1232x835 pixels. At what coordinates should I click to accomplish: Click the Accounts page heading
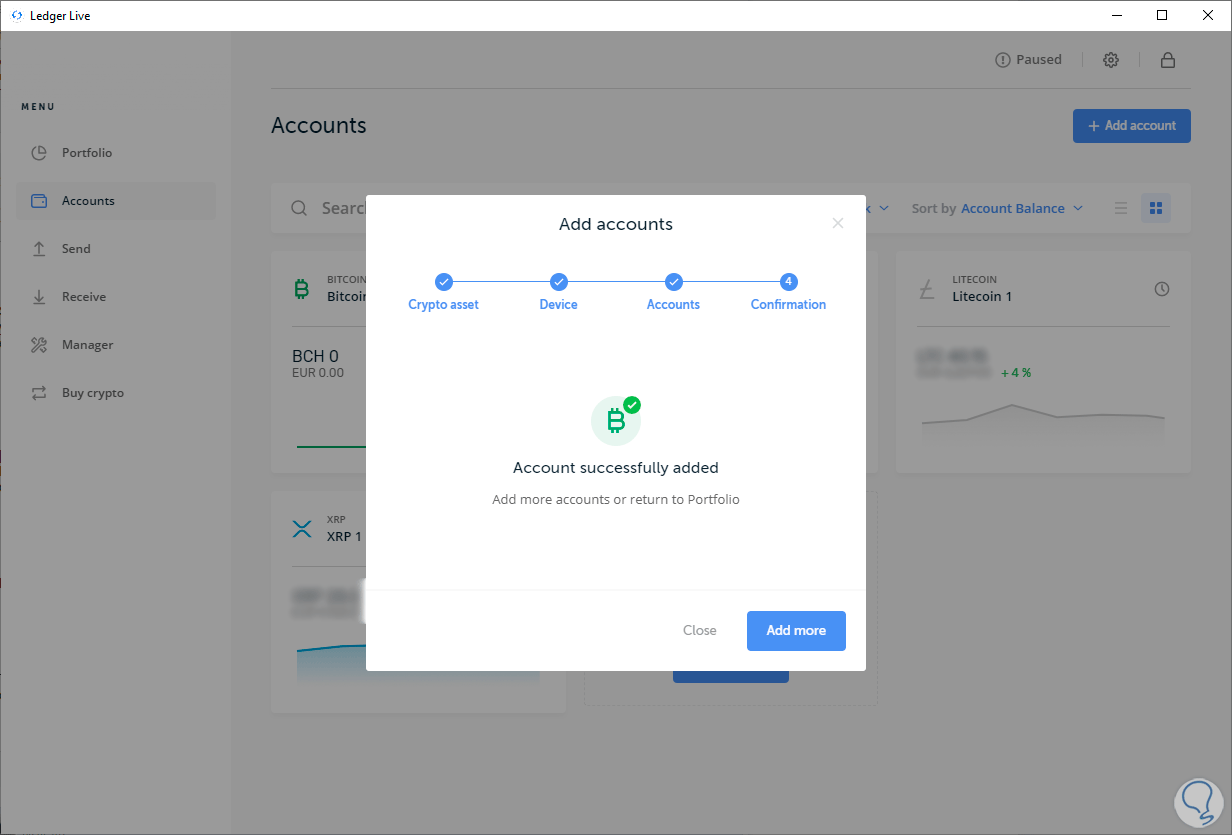[319, 126]
